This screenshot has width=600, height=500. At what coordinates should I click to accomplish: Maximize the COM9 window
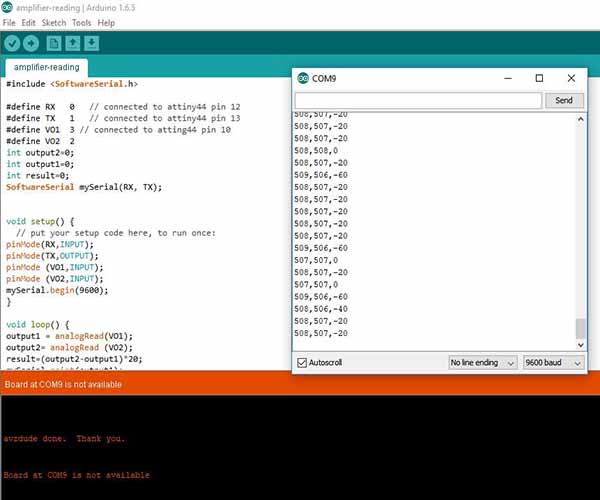(539, 78)
